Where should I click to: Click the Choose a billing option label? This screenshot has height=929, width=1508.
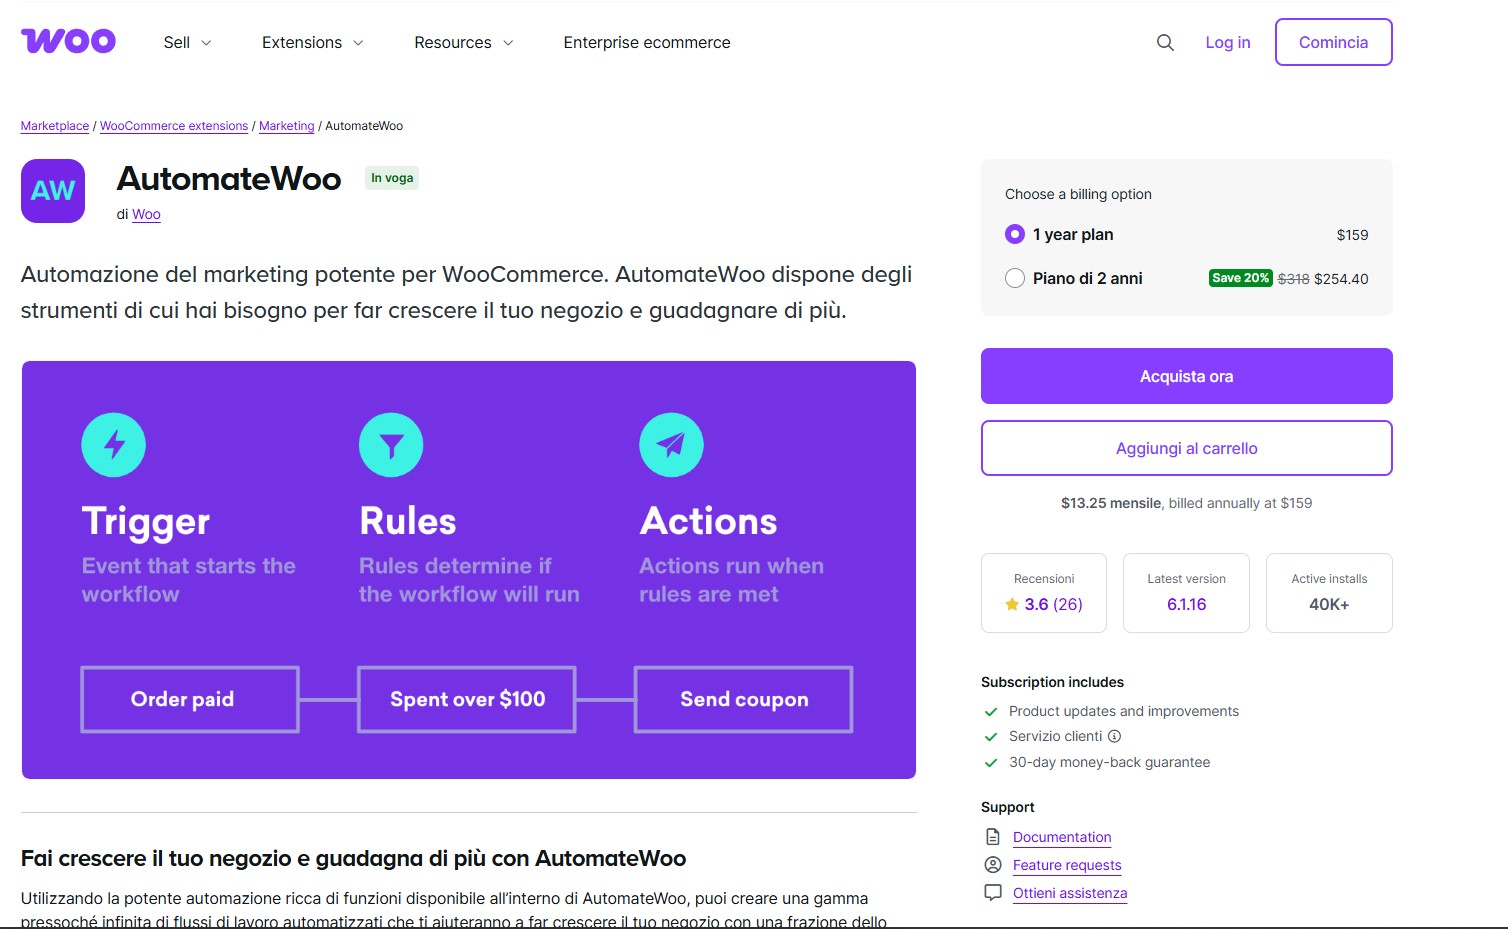pyautogui.click(x=1078, y=194)
